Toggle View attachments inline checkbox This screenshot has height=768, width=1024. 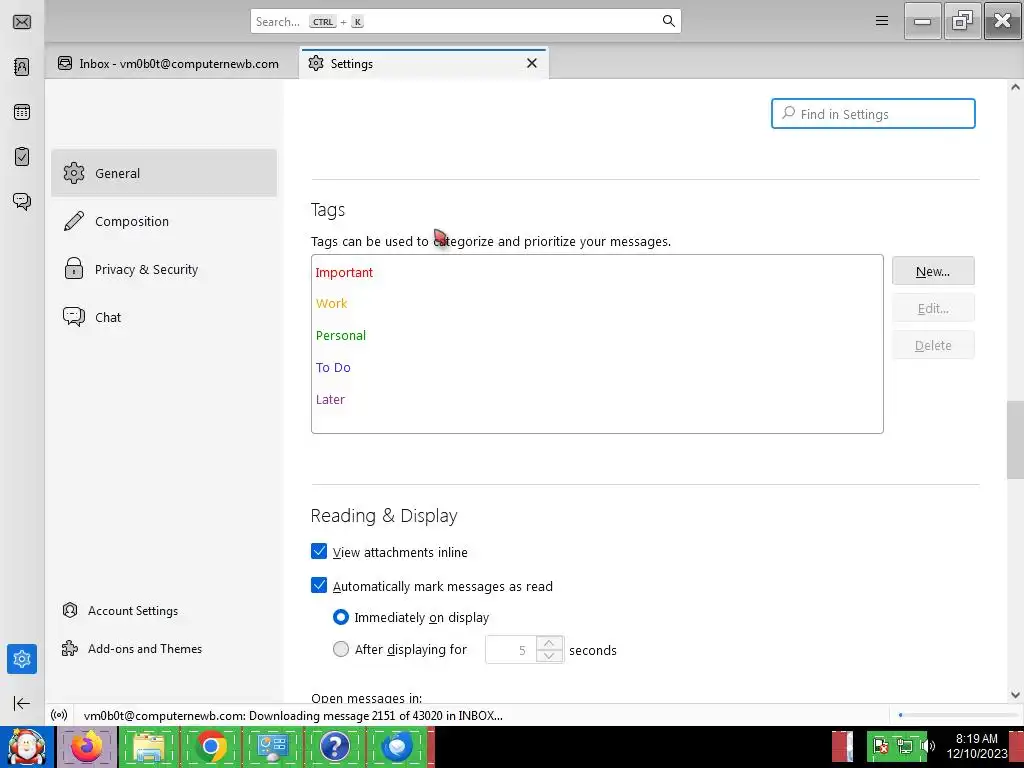click(319, 551)
